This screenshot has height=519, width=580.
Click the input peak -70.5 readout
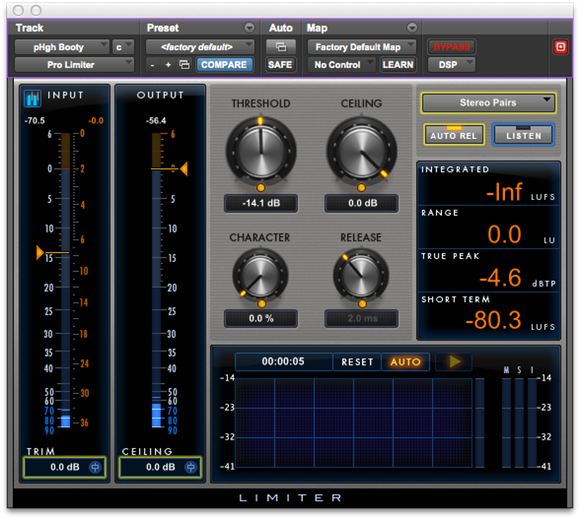click(34, 121)
